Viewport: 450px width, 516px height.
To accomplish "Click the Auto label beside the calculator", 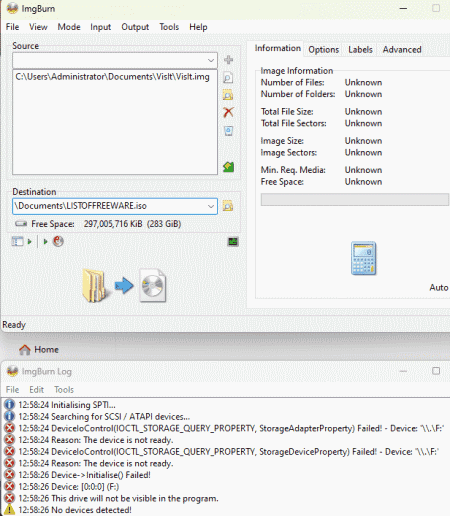I will [x=438, y=287].
